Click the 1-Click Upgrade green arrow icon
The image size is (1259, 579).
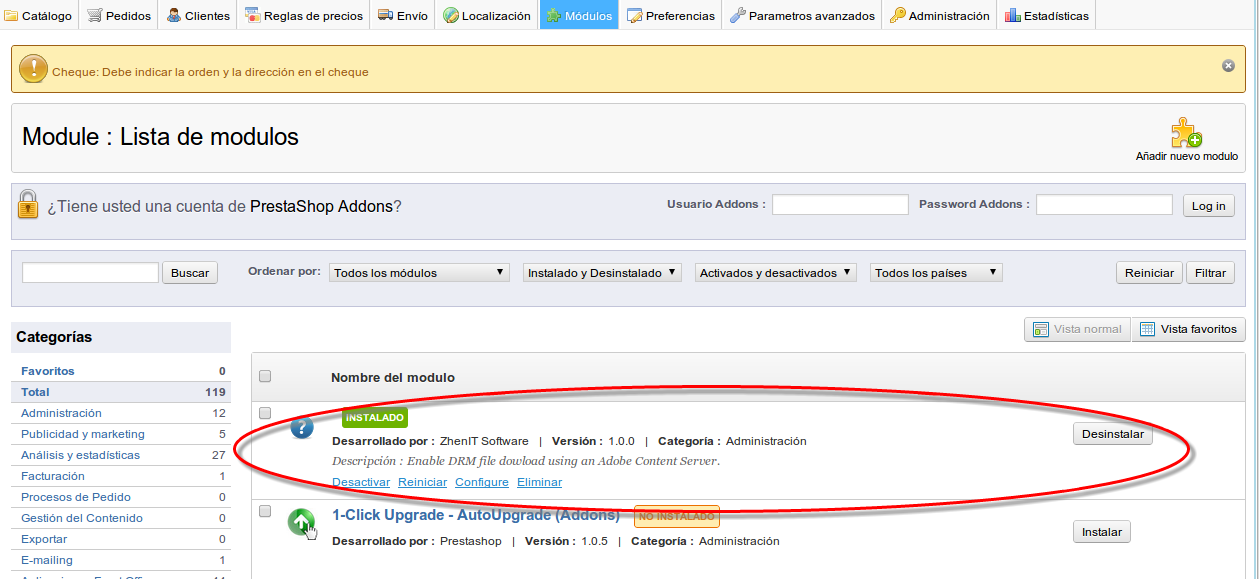point(302,523)
